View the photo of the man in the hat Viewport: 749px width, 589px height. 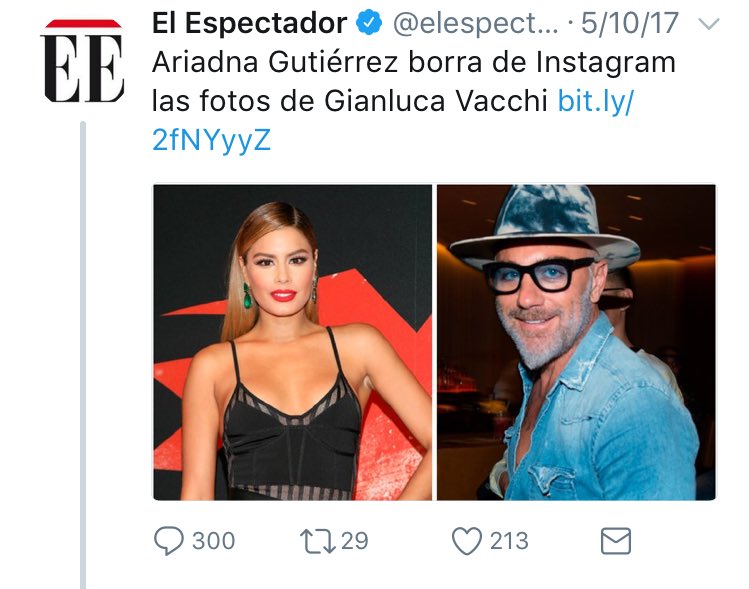click(577, 342)
